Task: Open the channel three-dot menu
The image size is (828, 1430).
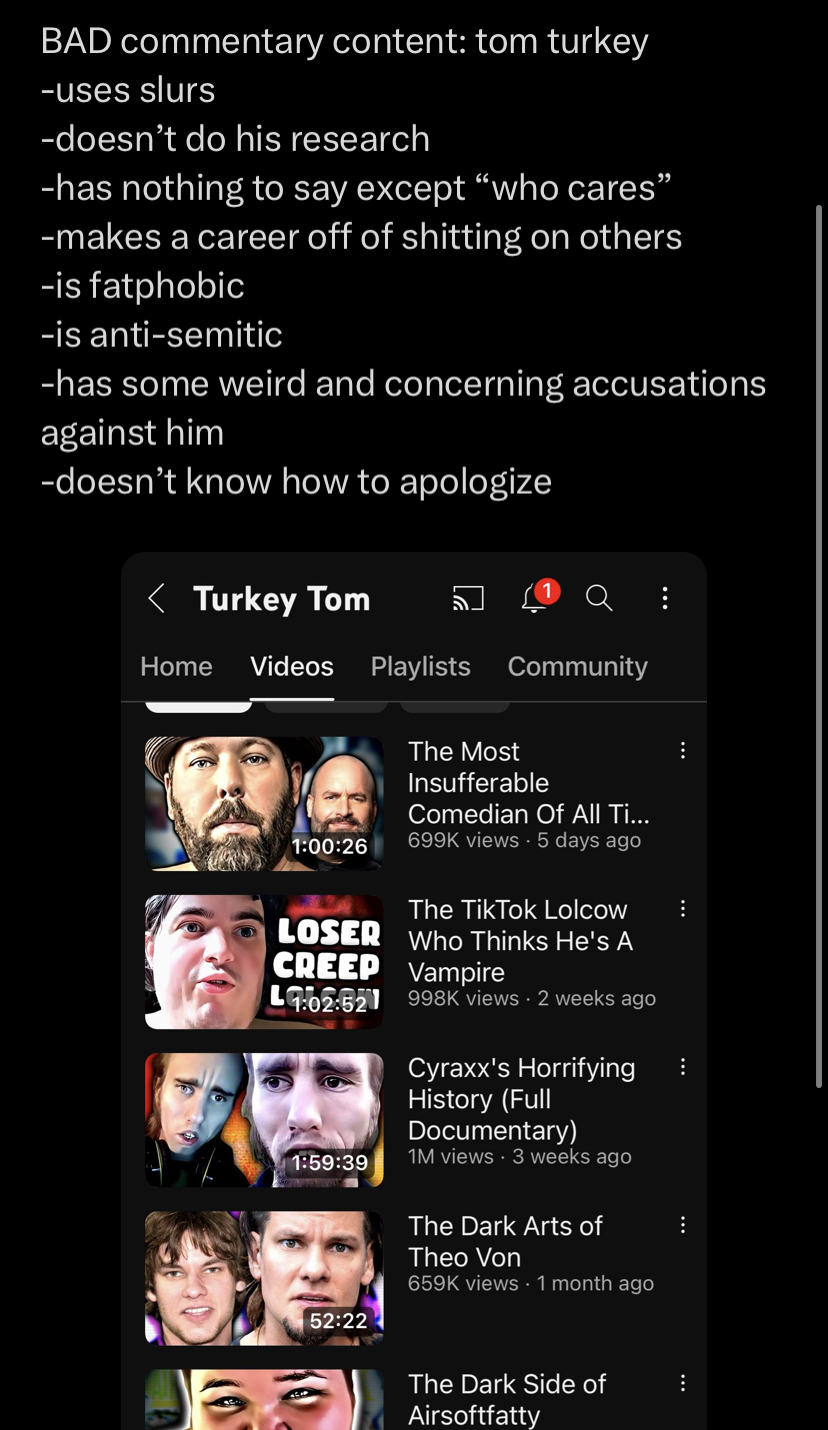Action: pos(665,598)
